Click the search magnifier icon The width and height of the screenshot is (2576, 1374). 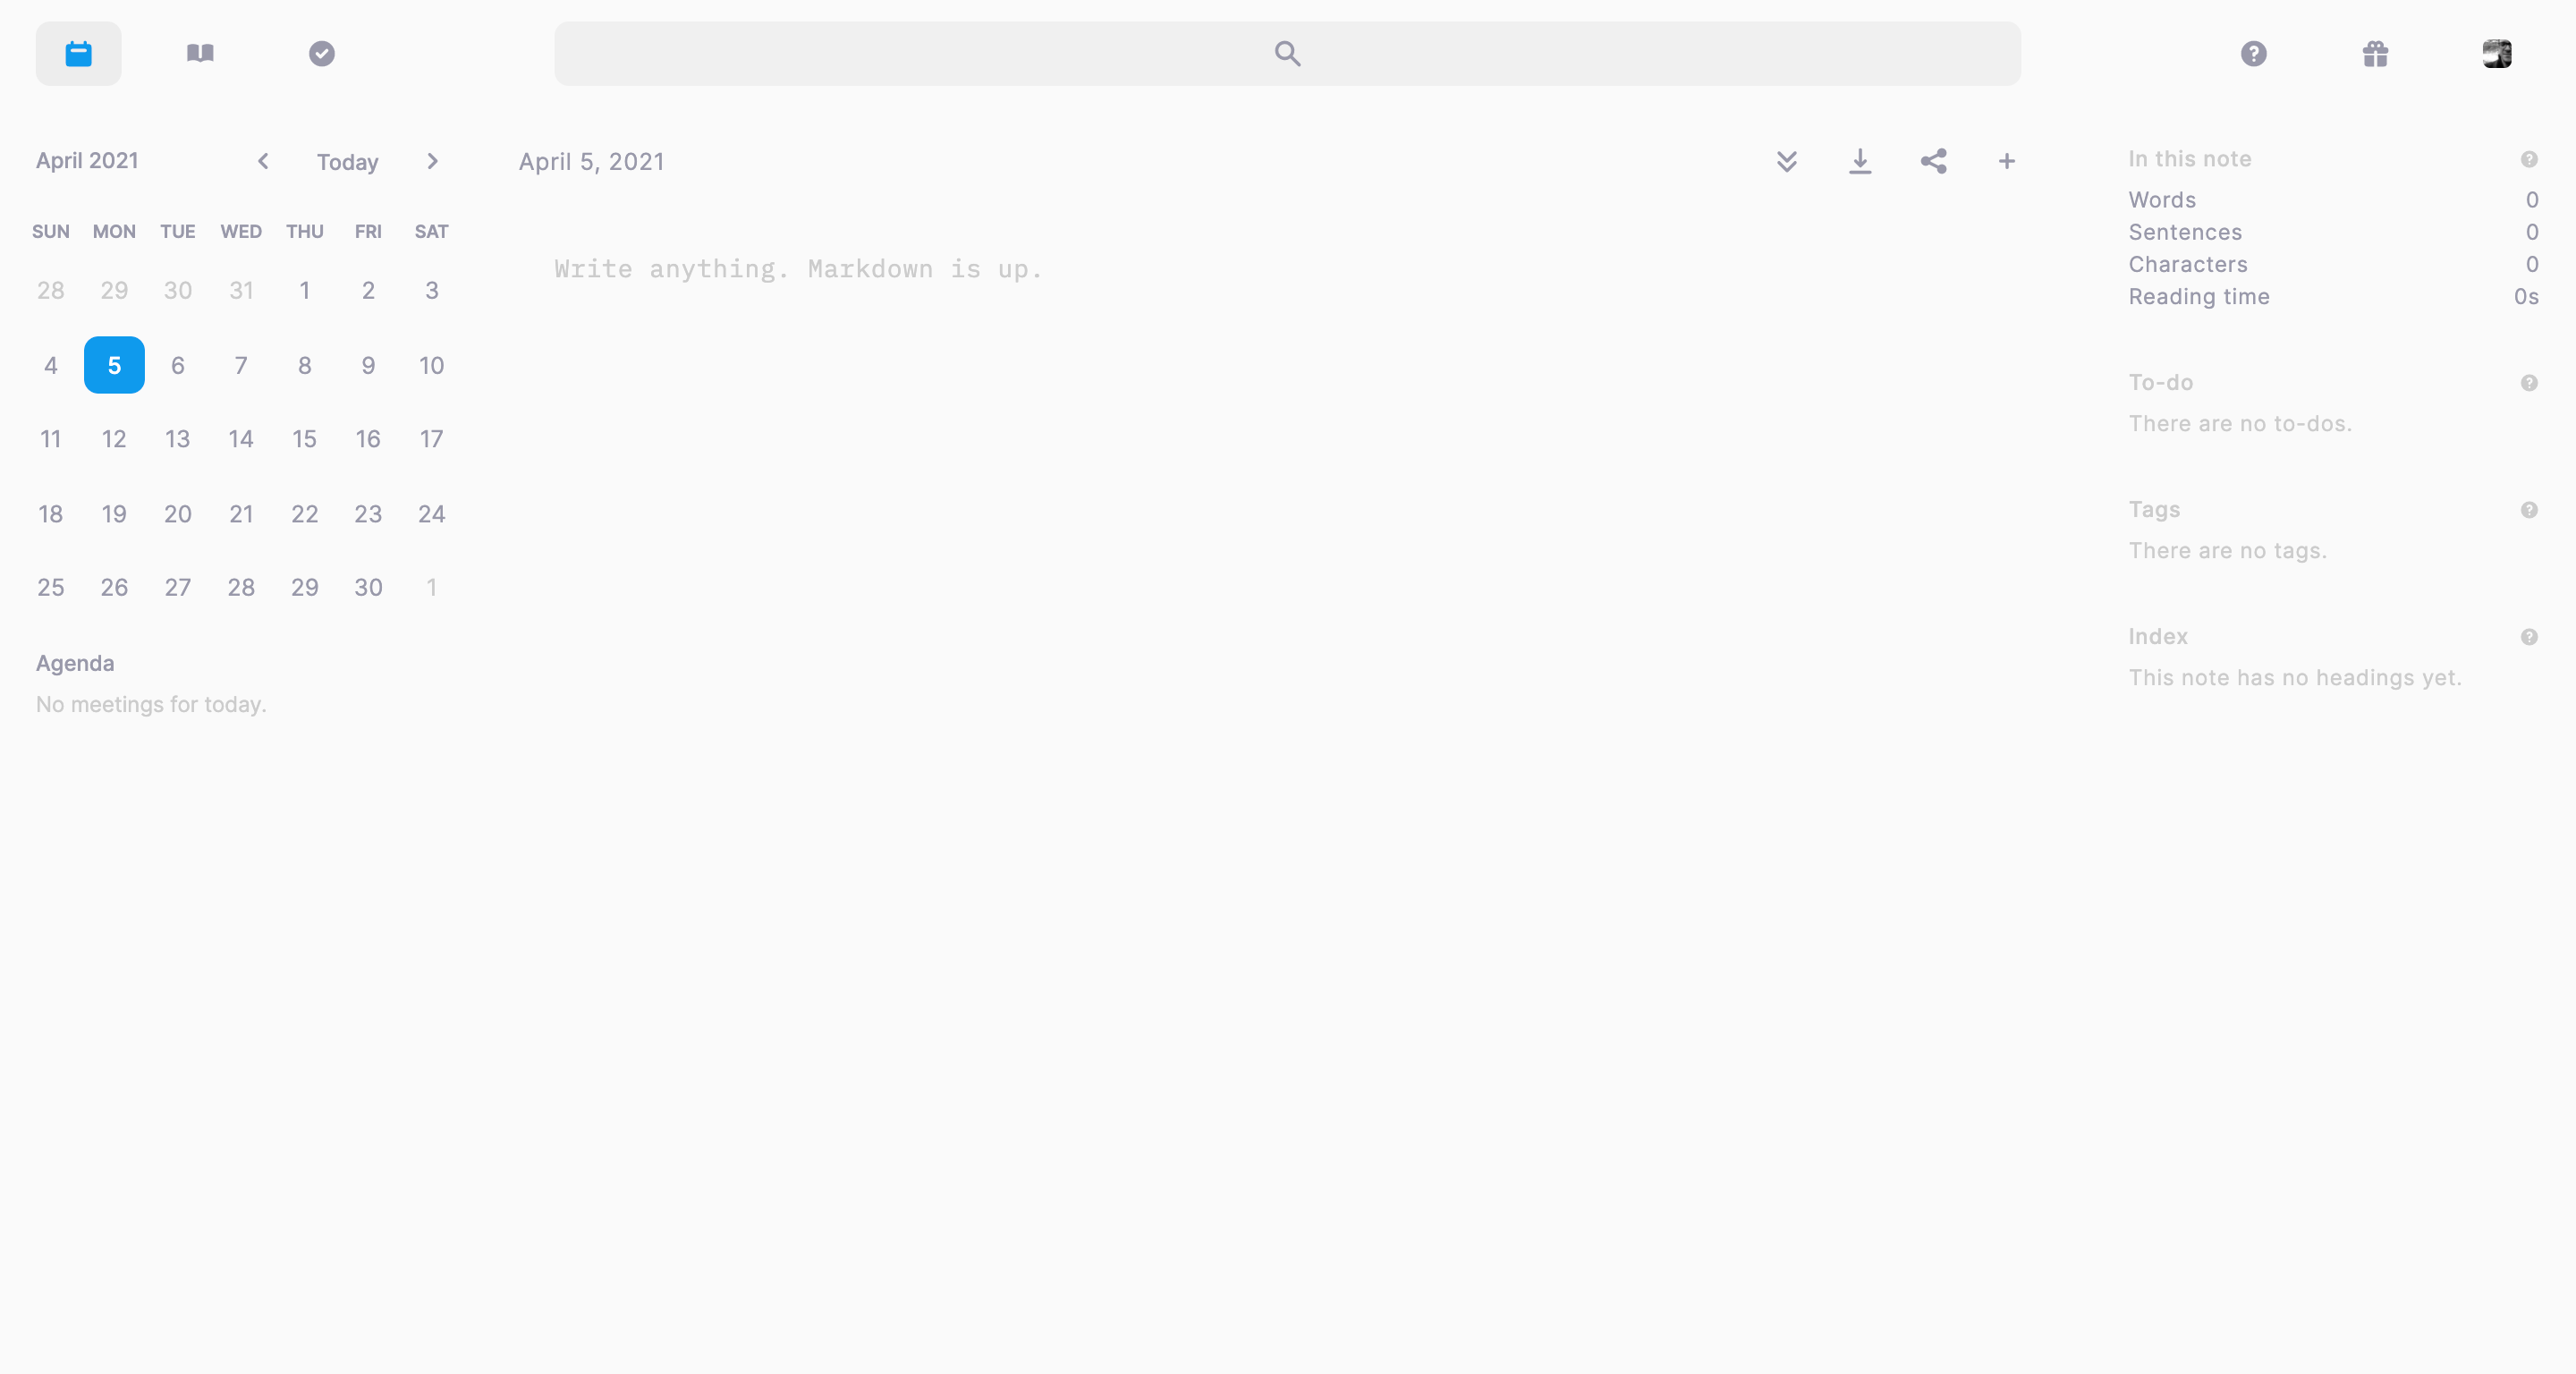click(x=1287, y=53)
